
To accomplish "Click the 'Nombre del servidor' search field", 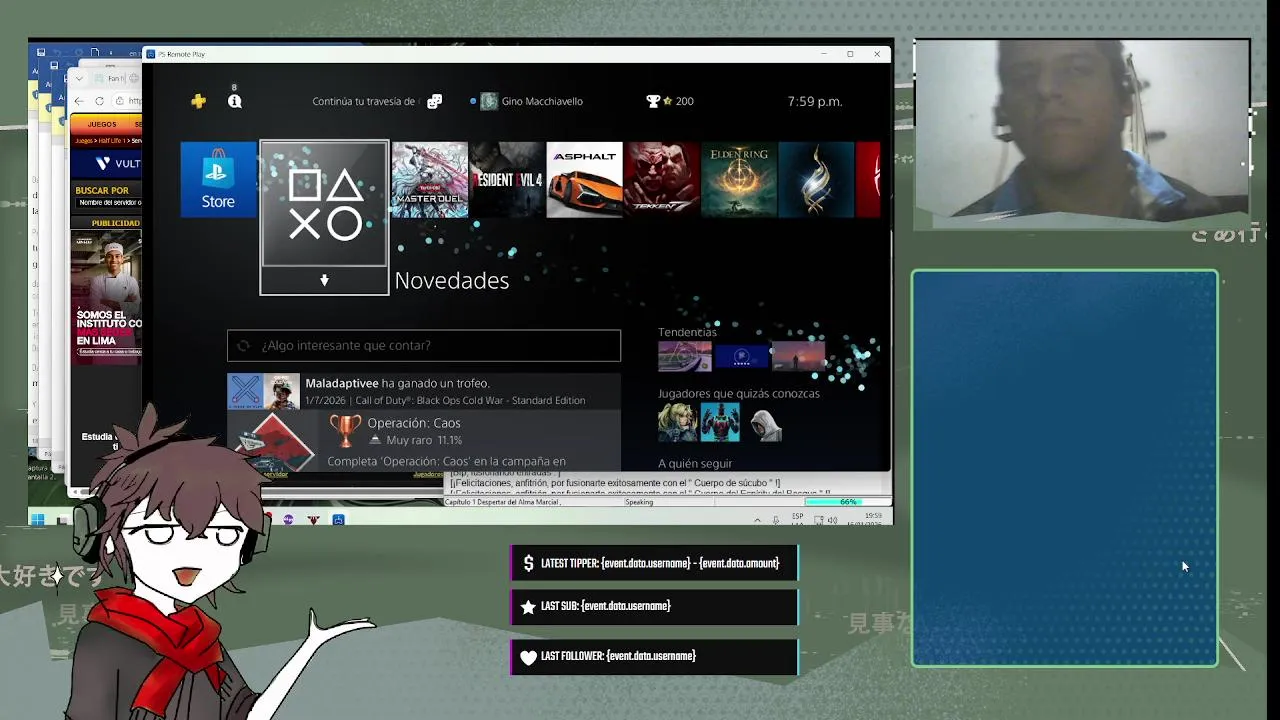I will pyautogui.click(x=108, y=203).
